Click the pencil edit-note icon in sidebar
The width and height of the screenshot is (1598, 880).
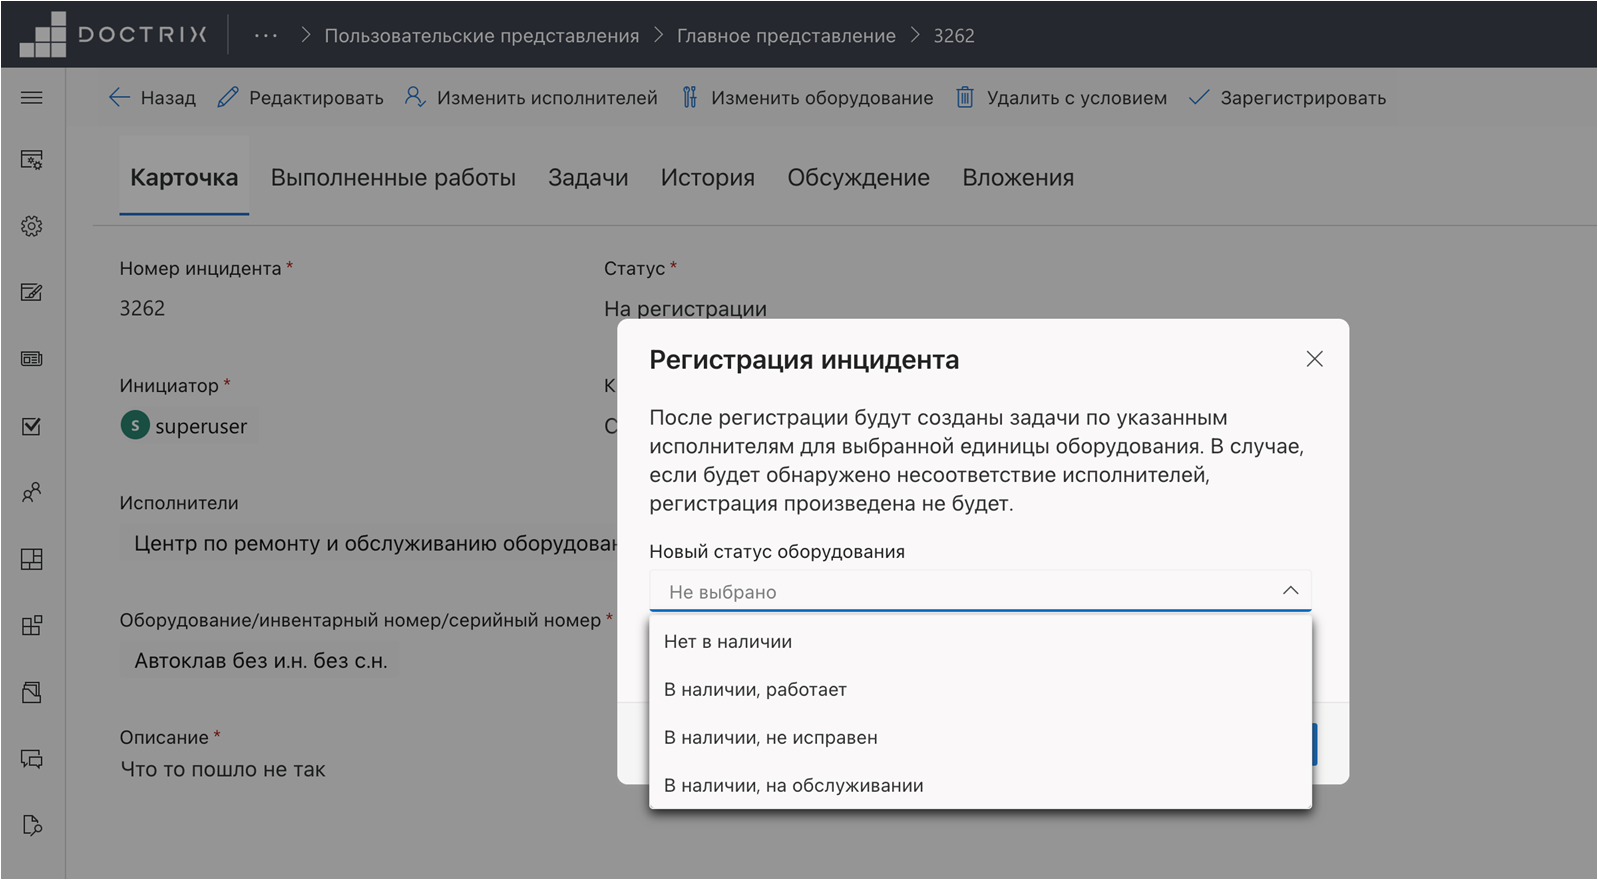pyautogui.click(x=32, y=293)
